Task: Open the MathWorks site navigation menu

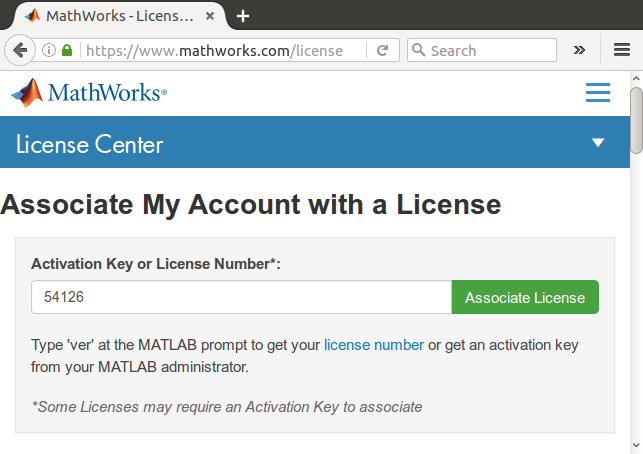Action: click(598, 92)
